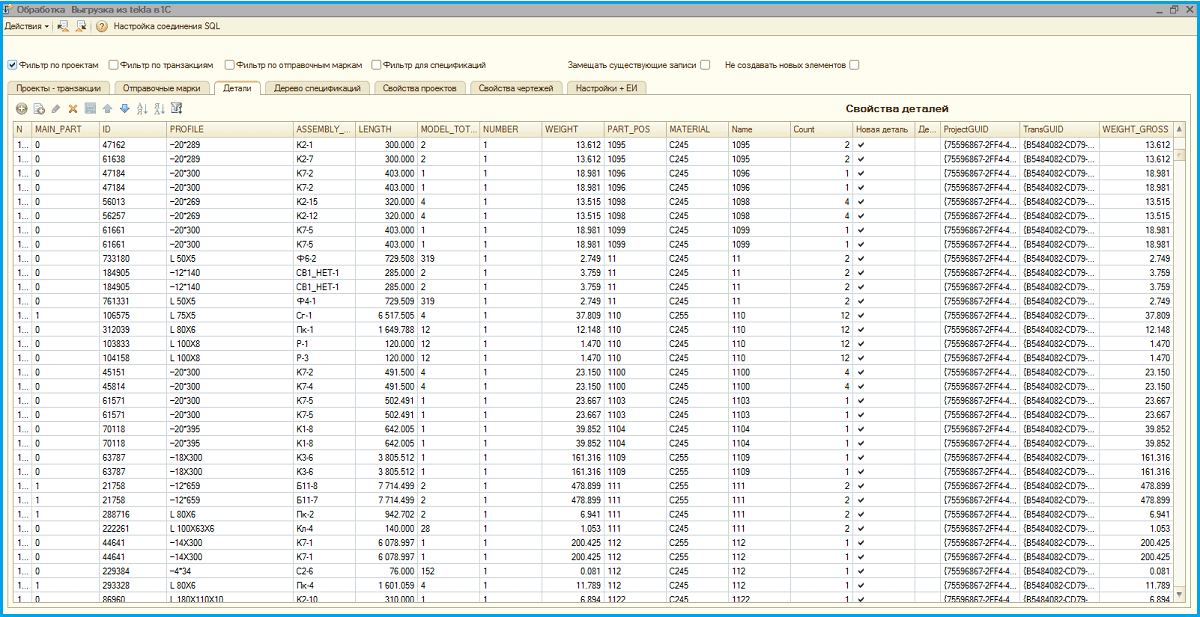
Task: Enable the Фильтр по транзакциям checkbox
Action: pos(114,65)
